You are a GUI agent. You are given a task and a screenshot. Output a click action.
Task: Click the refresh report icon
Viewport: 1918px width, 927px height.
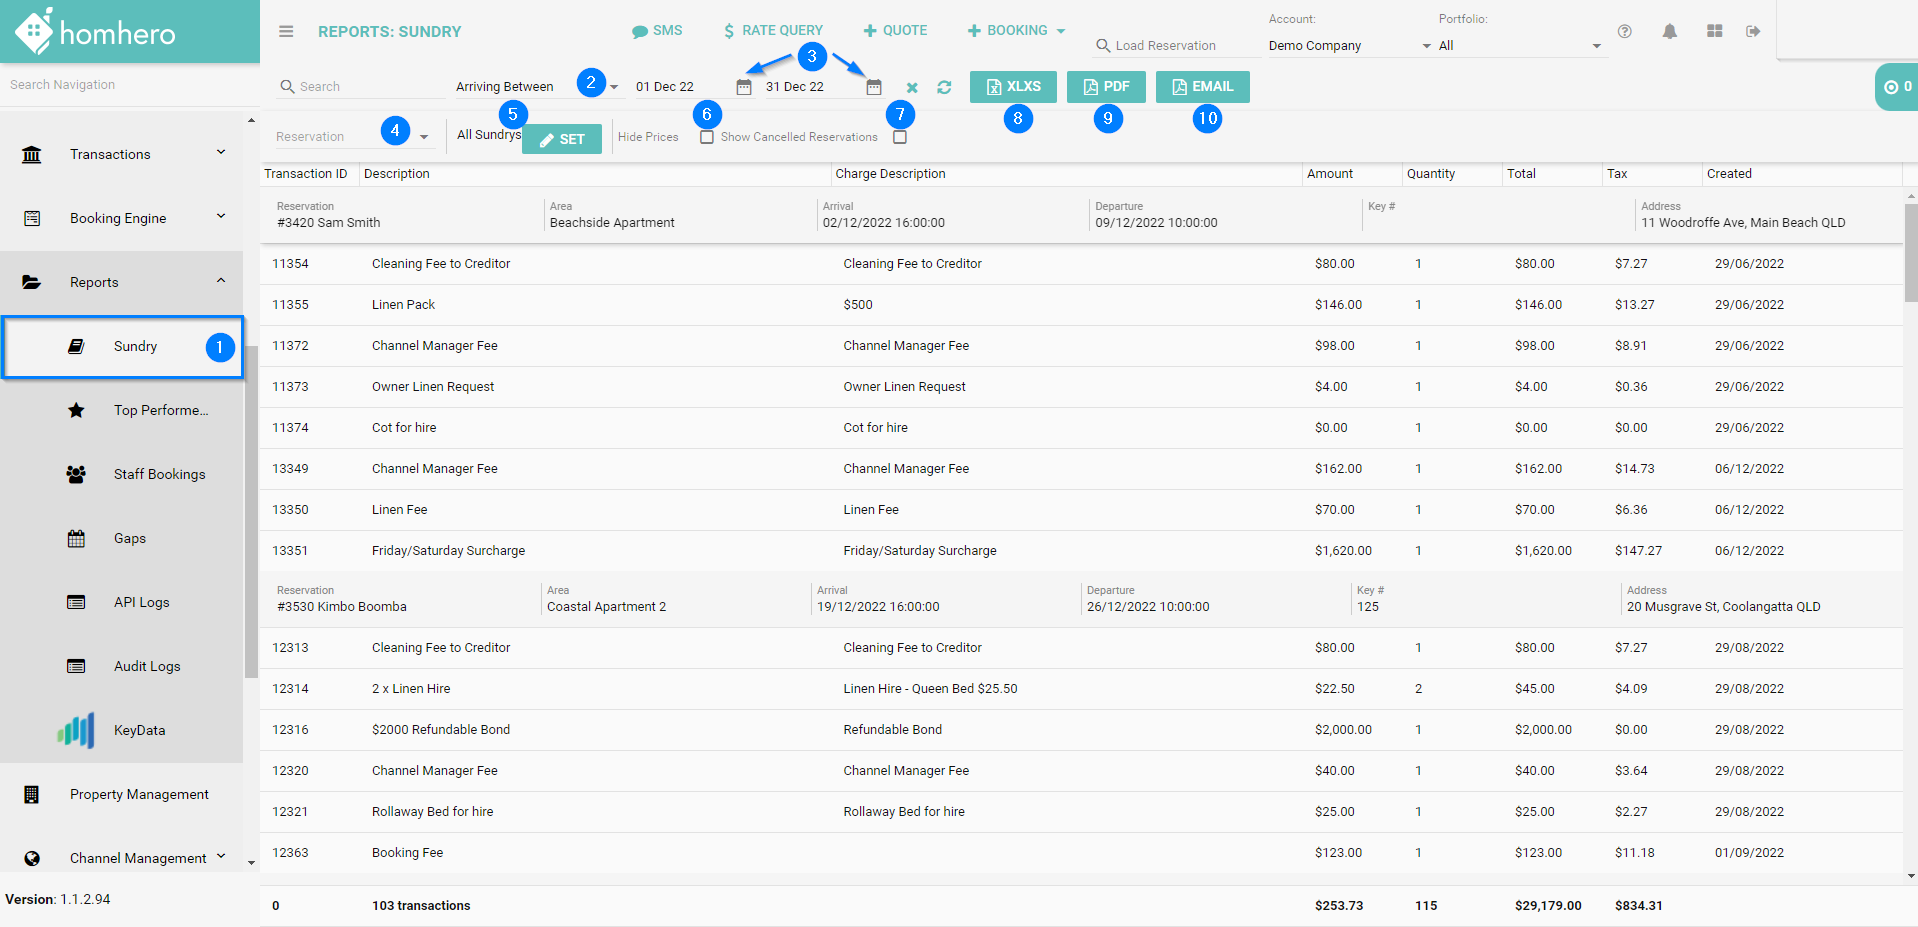coord(944,88)
